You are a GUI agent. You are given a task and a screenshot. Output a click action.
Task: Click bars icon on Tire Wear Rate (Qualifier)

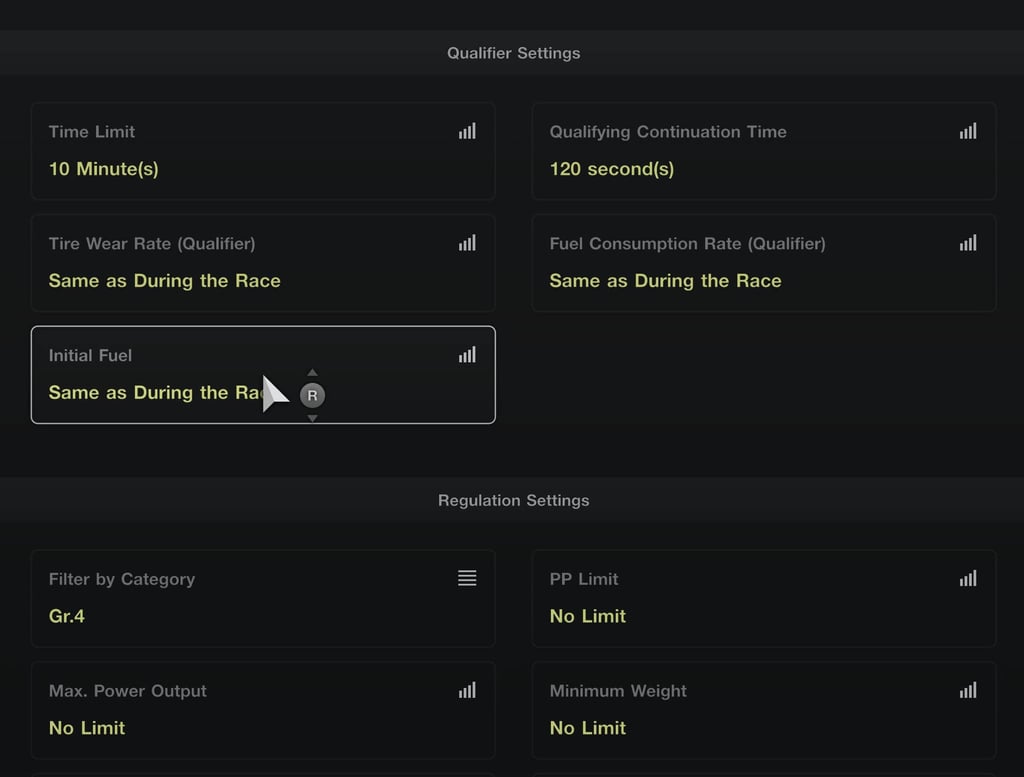(467, 243)
